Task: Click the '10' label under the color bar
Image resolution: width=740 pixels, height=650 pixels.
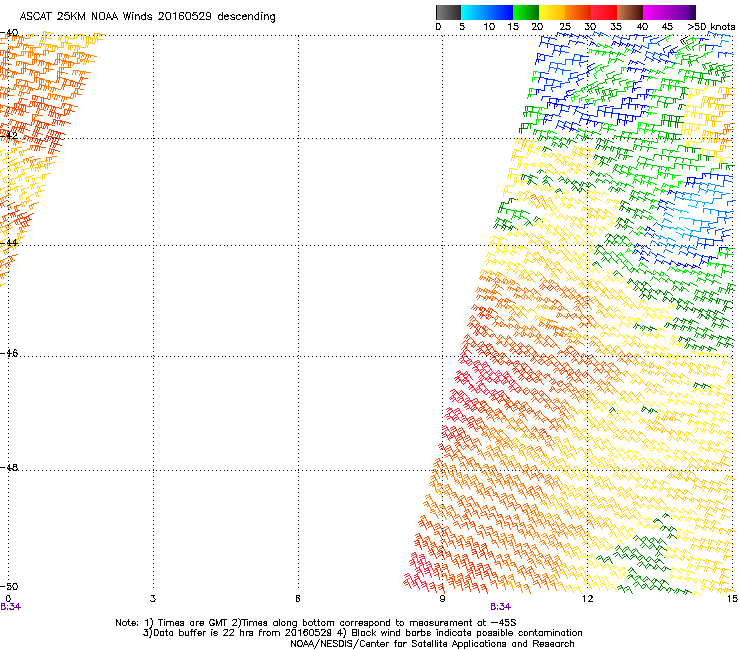Action: [489, 27]
